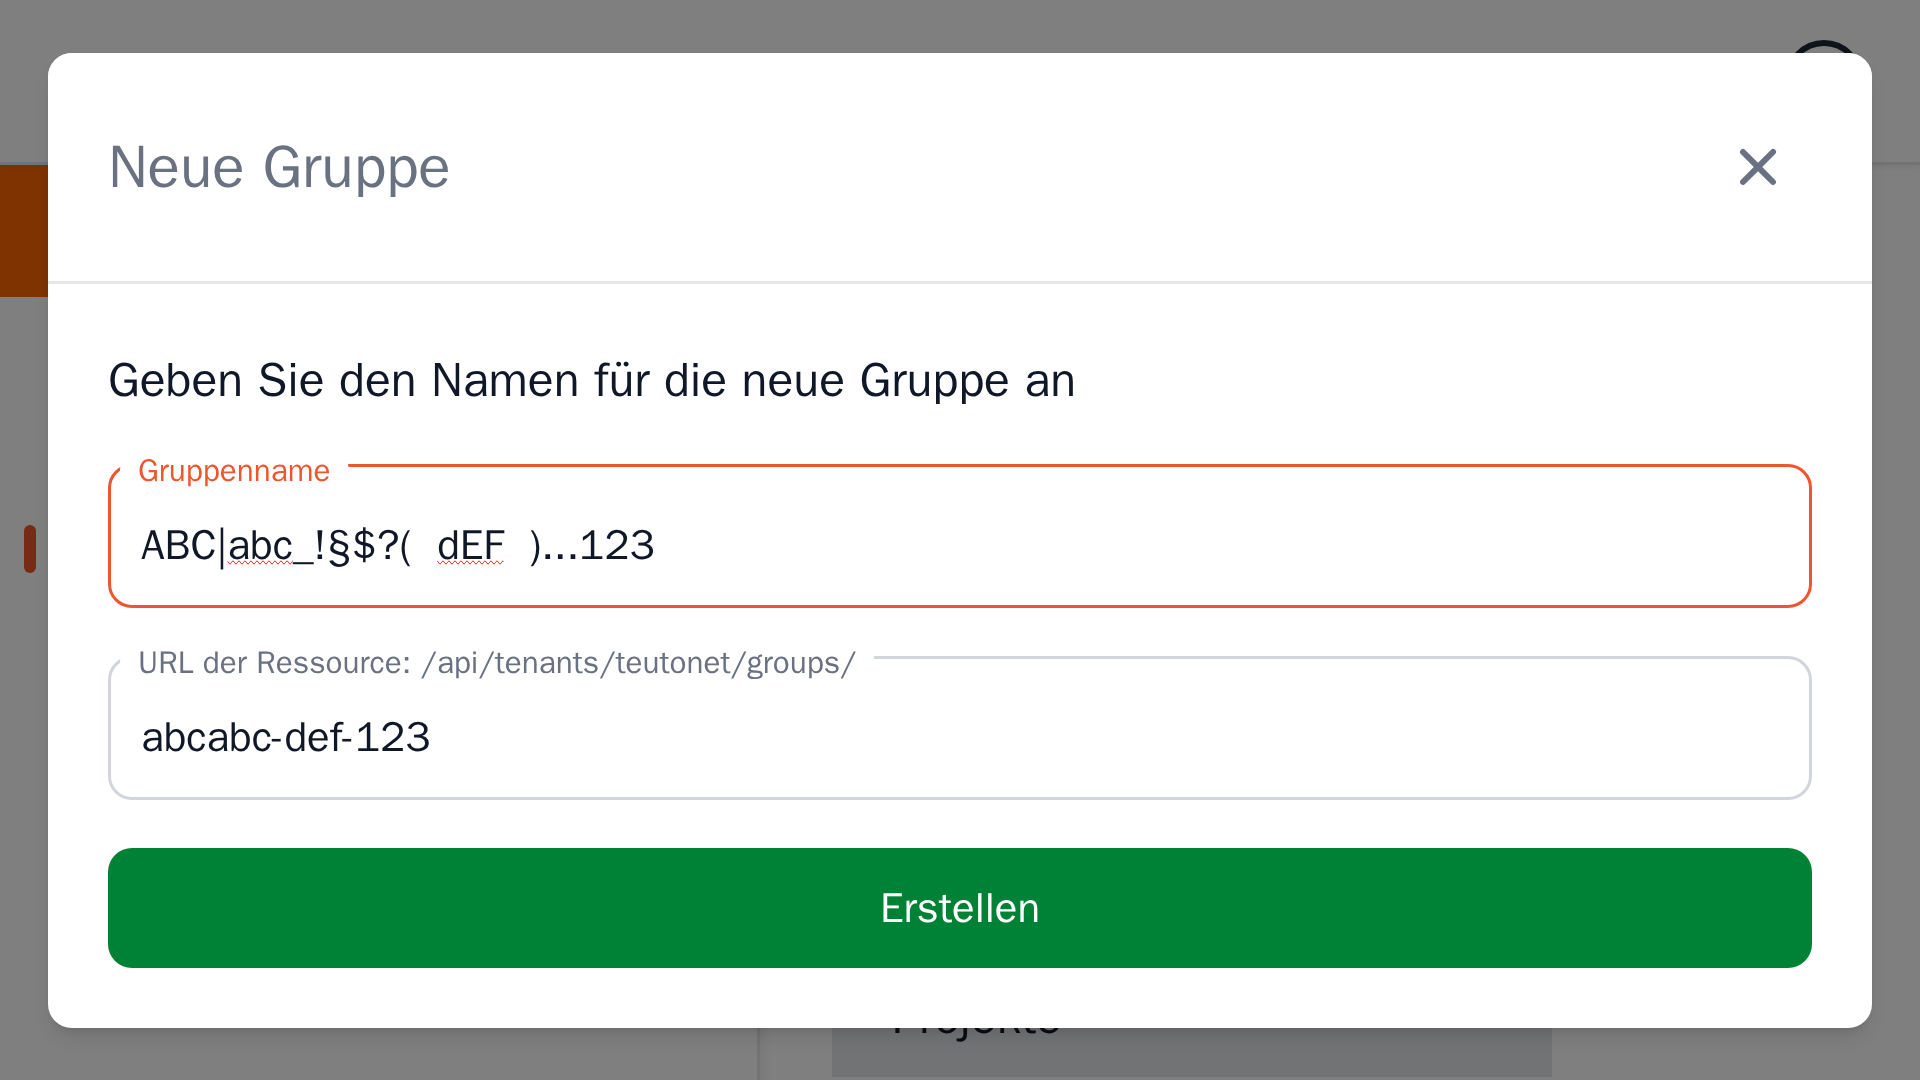1920x1080 pixels.
Task: Click the dimmed backdrop below the dialog
Action: (400, 1055)
